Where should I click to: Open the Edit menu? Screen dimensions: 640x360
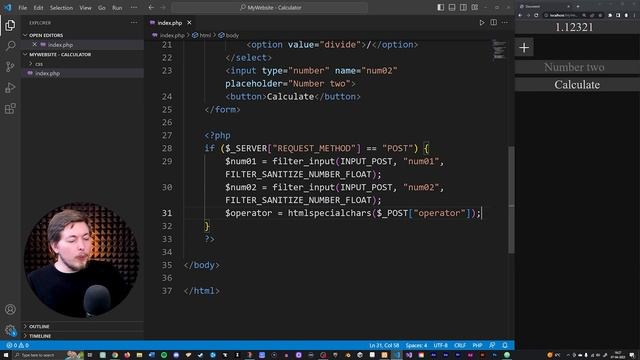[x=38, y=8]
